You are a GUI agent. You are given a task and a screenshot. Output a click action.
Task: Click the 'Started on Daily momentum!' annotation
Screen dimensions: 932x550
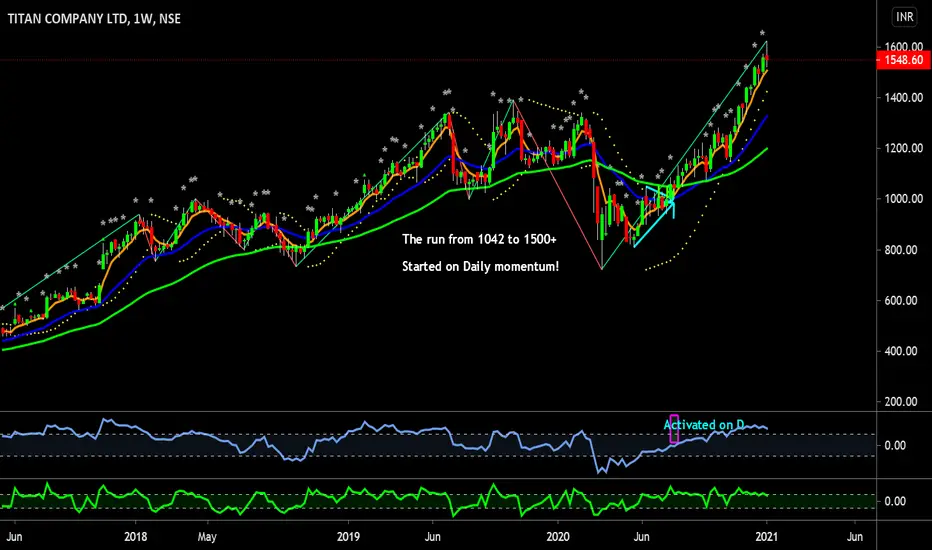click(x=480, y=266)
